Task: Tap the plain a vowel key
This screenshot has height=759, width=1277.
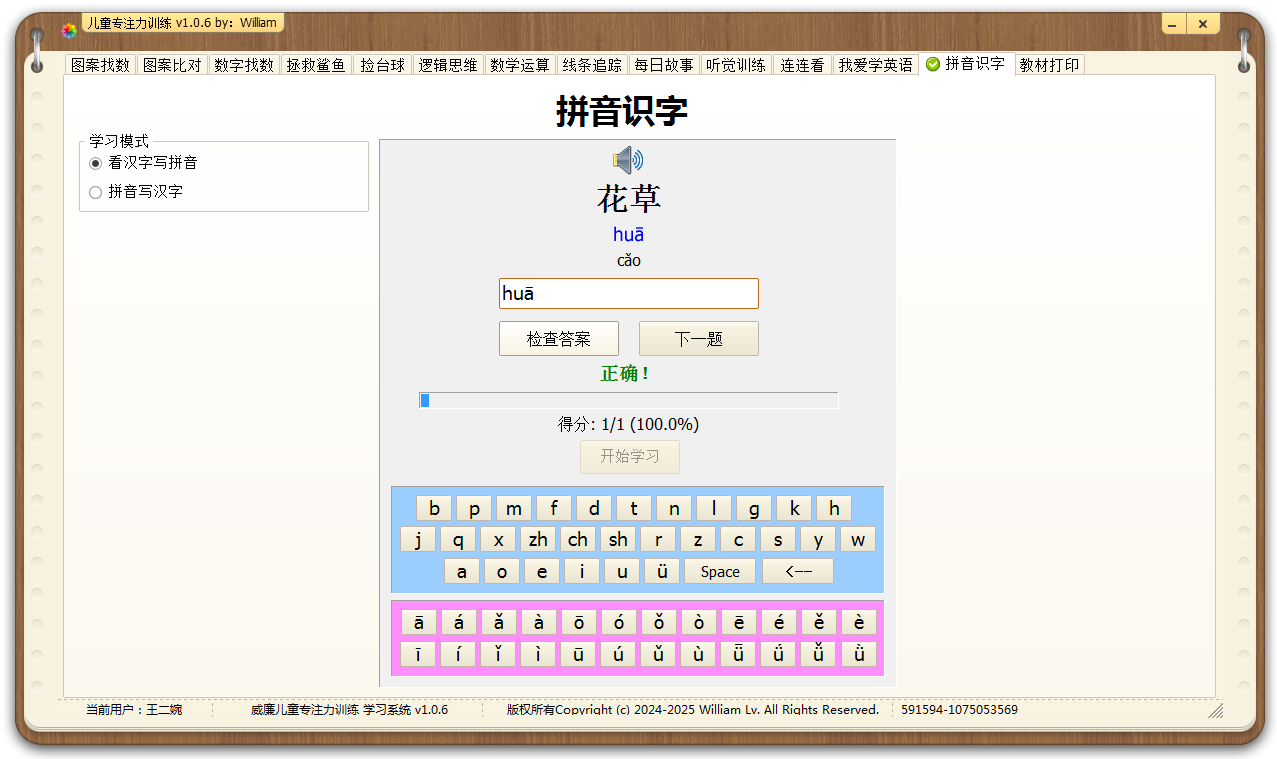Action: 462,571
